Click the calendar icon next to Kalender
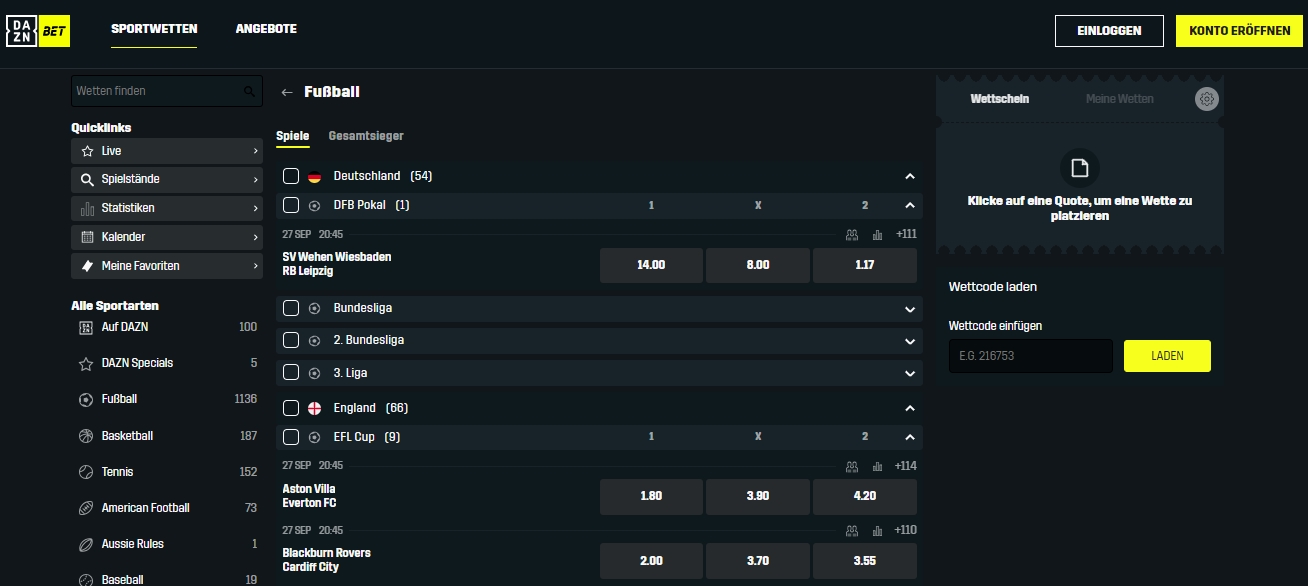The image size is (1308, 586). [x=87, y=237]
